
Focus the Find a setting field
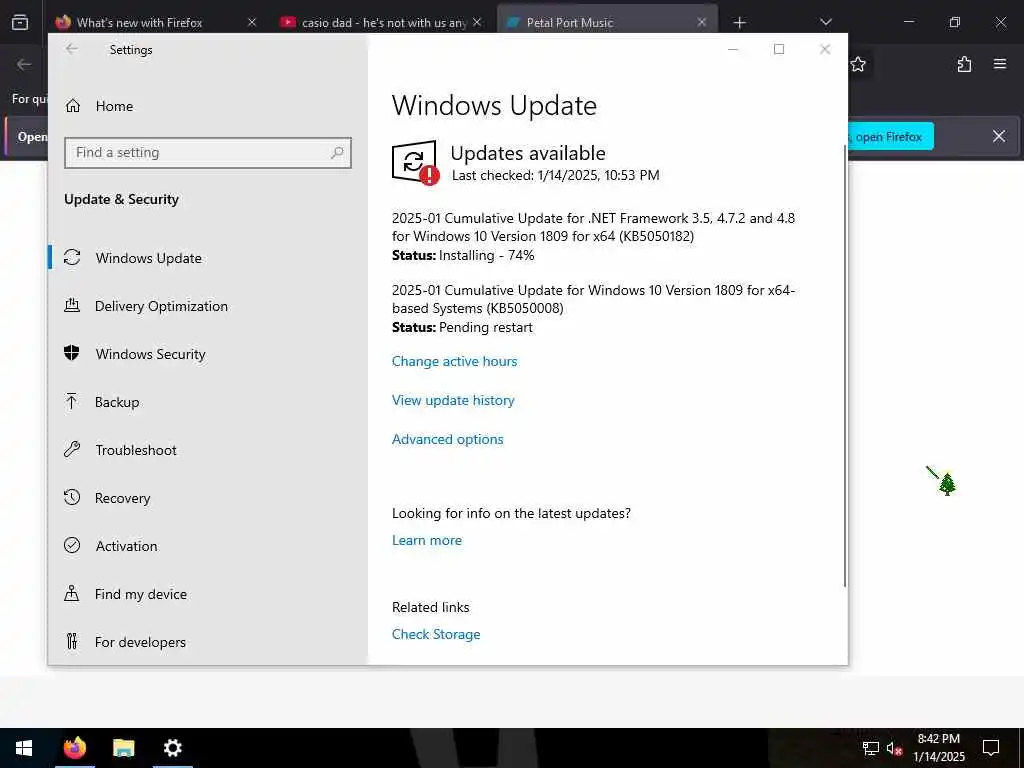tap(208, 153)
